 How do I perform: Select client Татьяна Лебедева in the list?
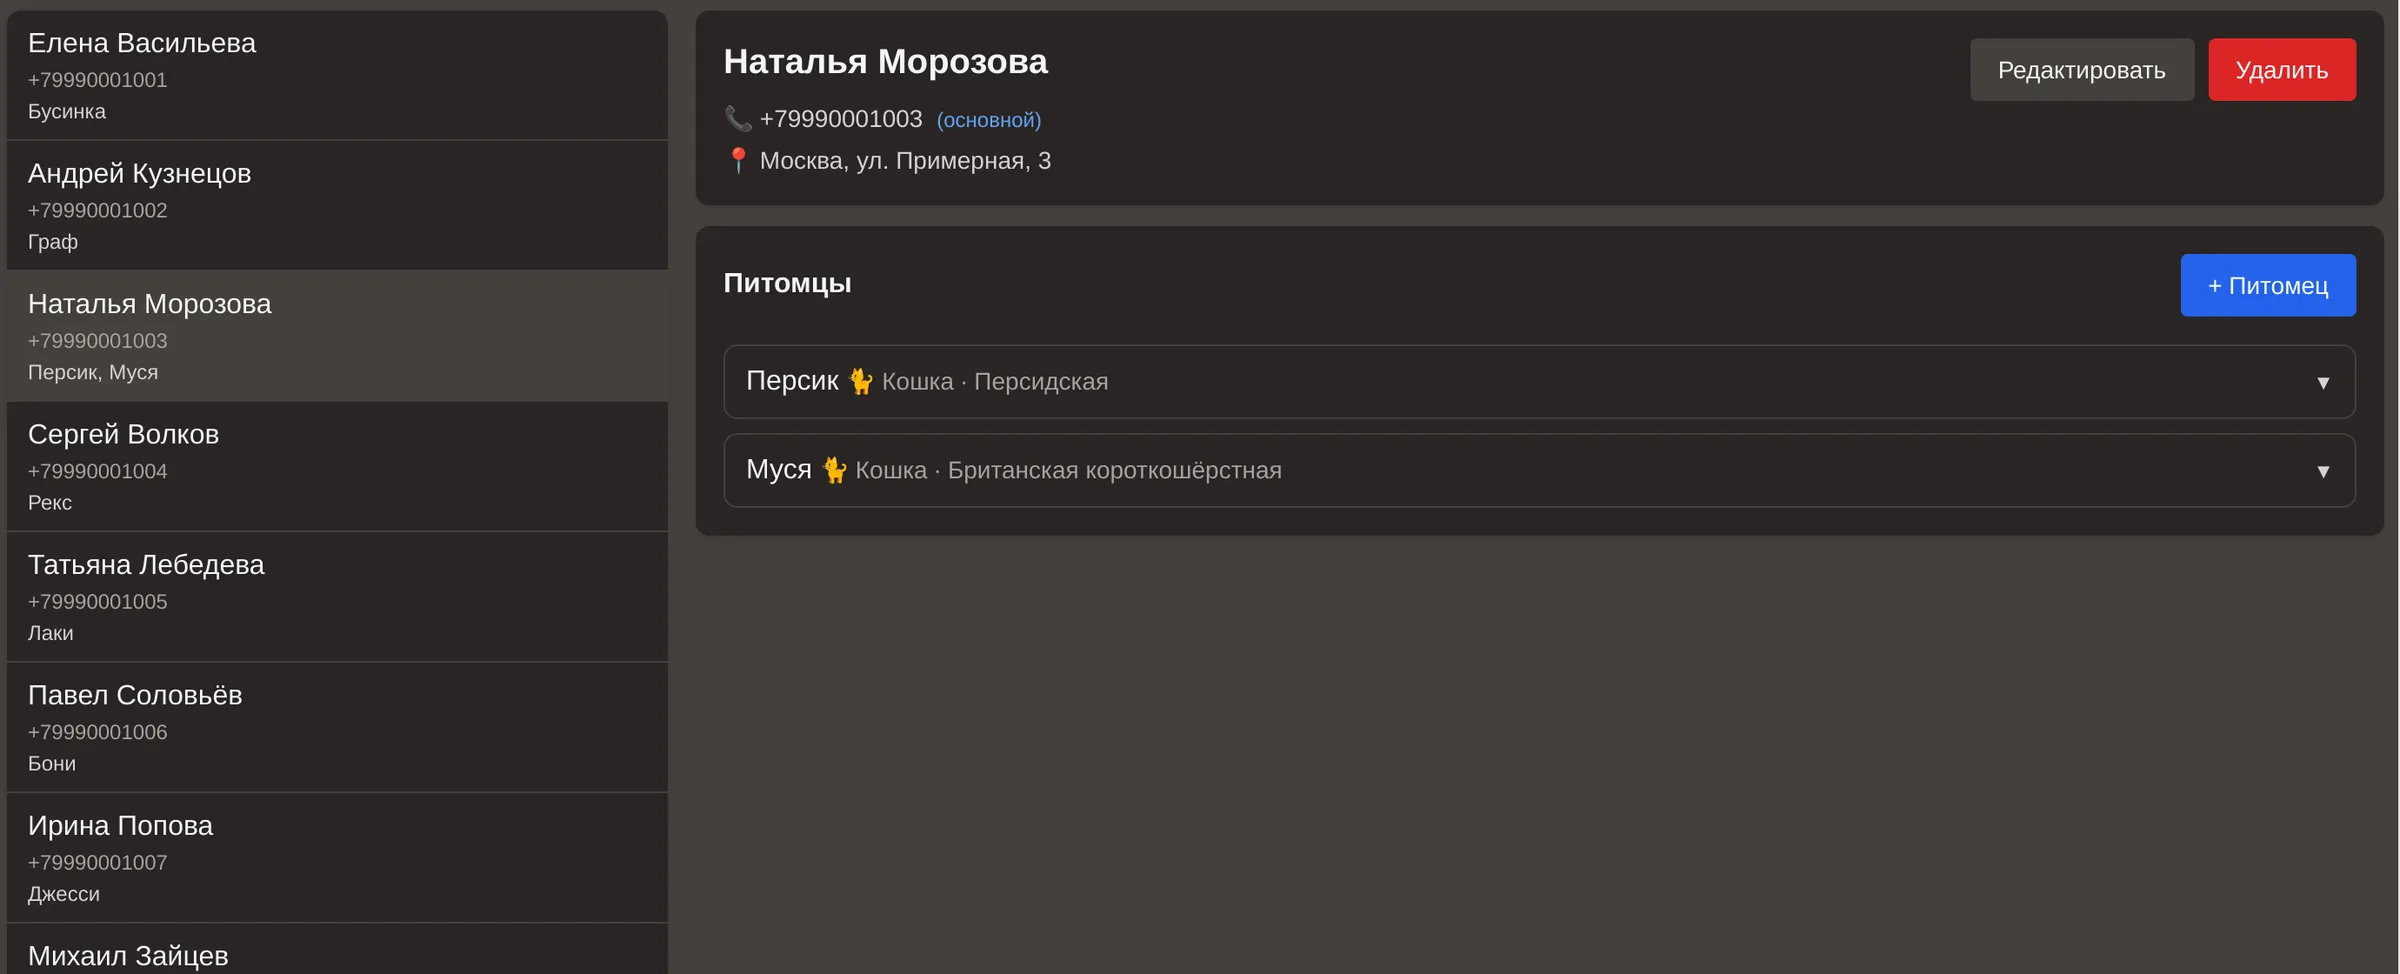click(x=337, y=597)
